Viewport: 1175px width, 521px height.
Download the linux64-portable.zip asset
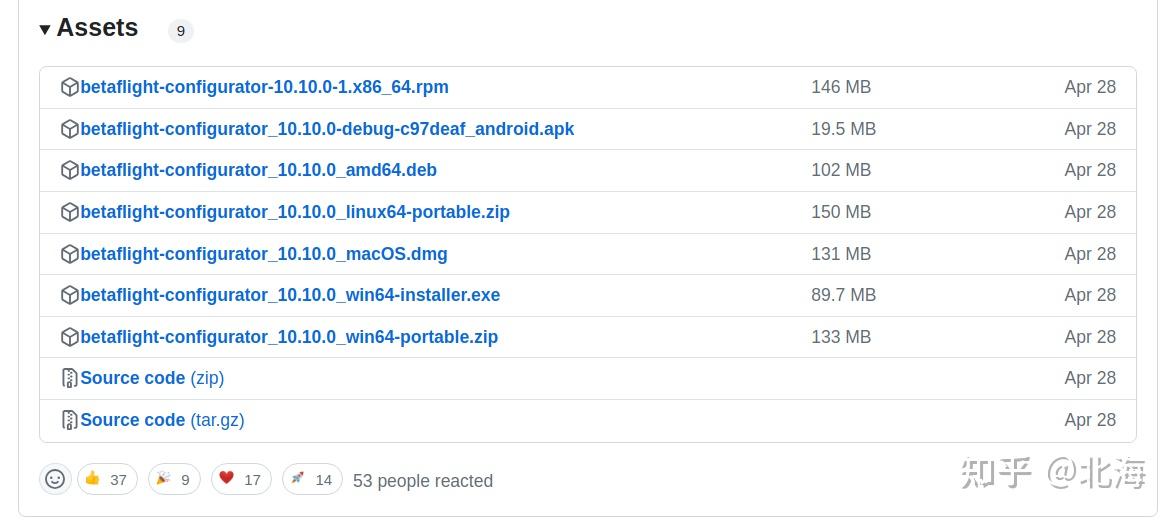(295, 212)
